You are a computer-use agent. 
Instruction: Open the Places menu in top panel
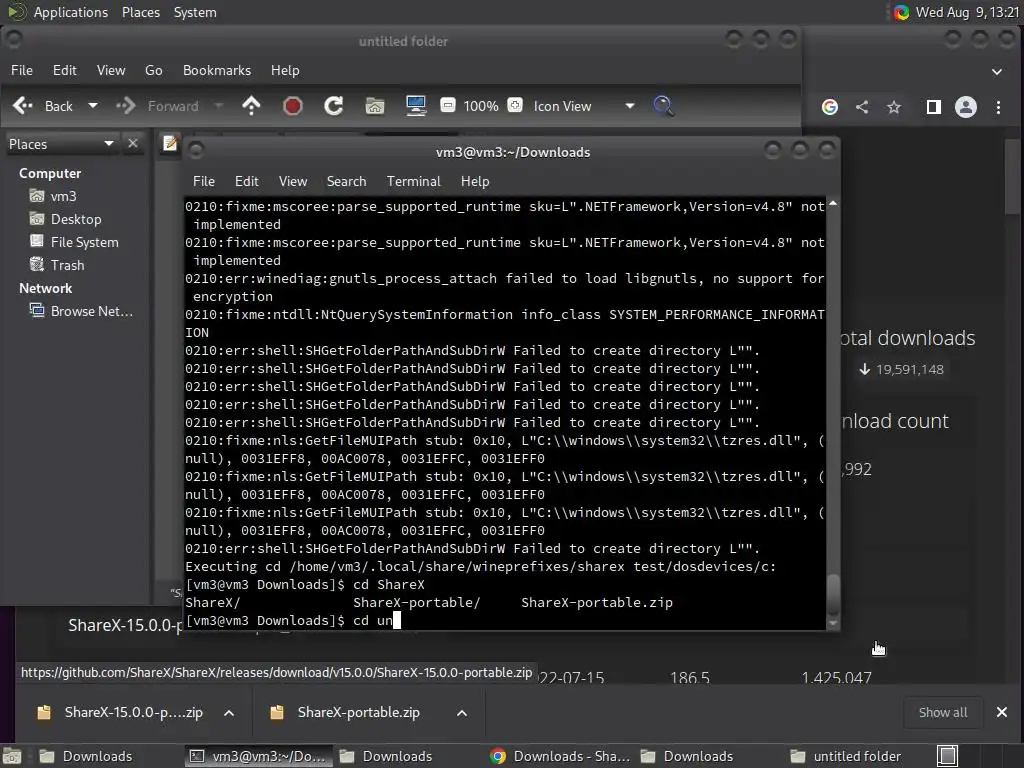click(141, 12)
